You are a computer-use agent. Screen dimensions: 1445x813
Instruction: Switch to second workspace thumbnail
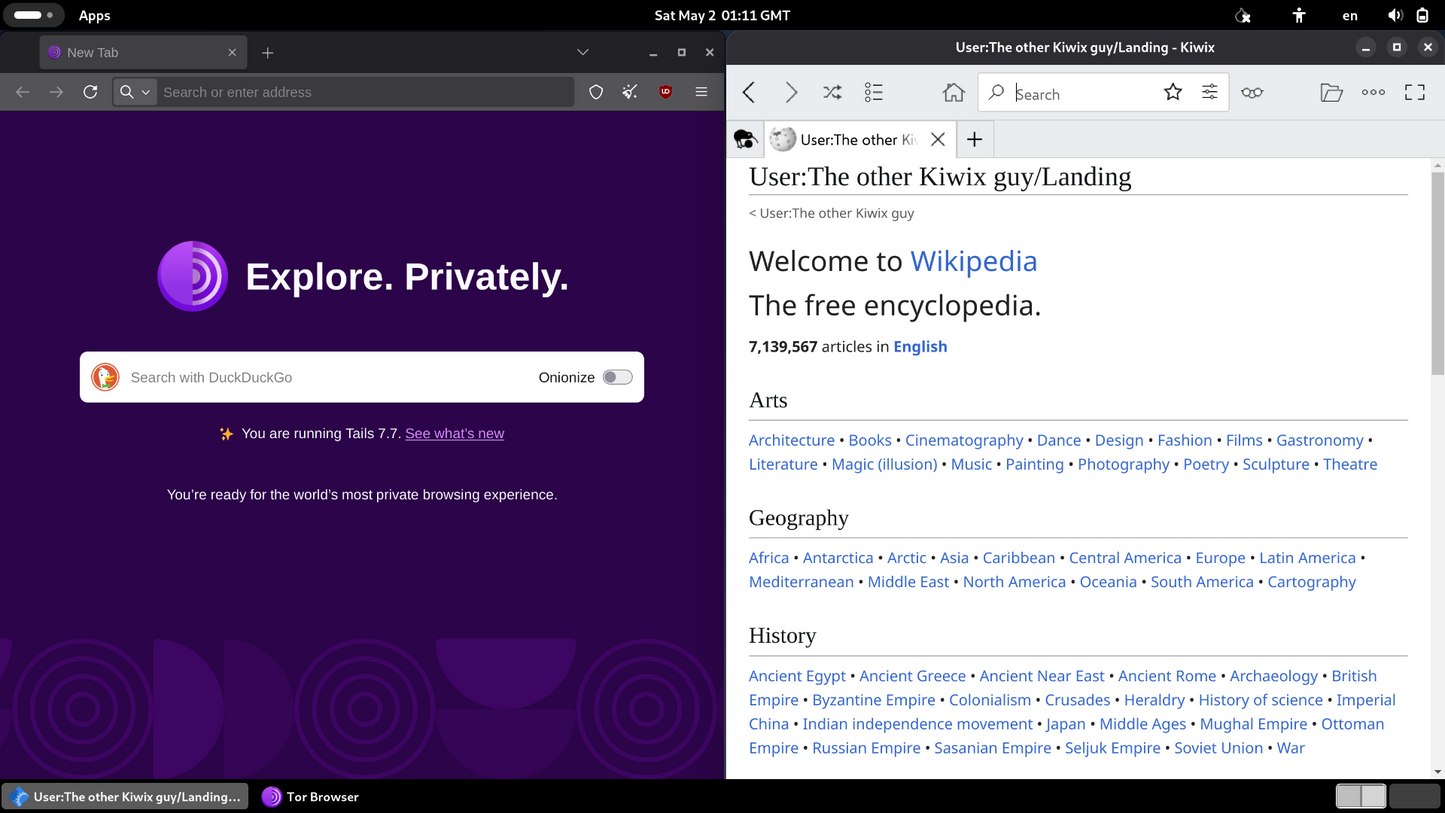click(1414, 796)
